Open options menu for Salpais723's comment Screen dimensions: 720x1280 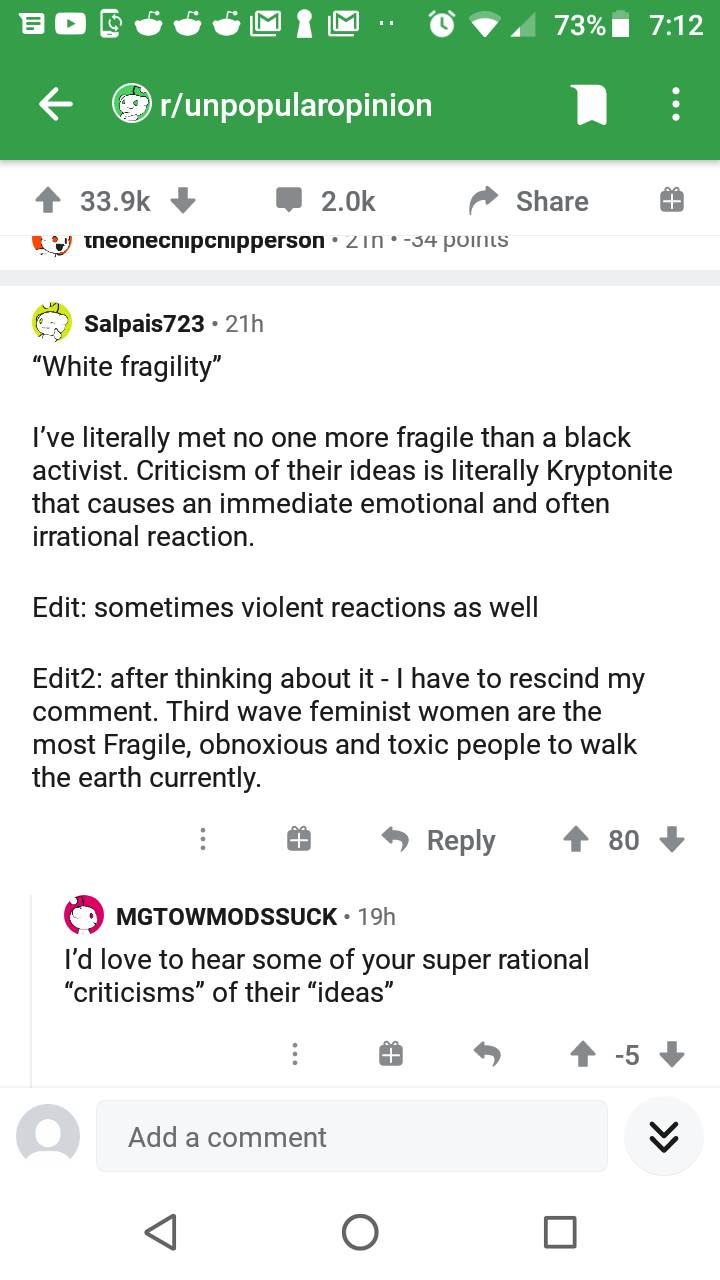203,839
